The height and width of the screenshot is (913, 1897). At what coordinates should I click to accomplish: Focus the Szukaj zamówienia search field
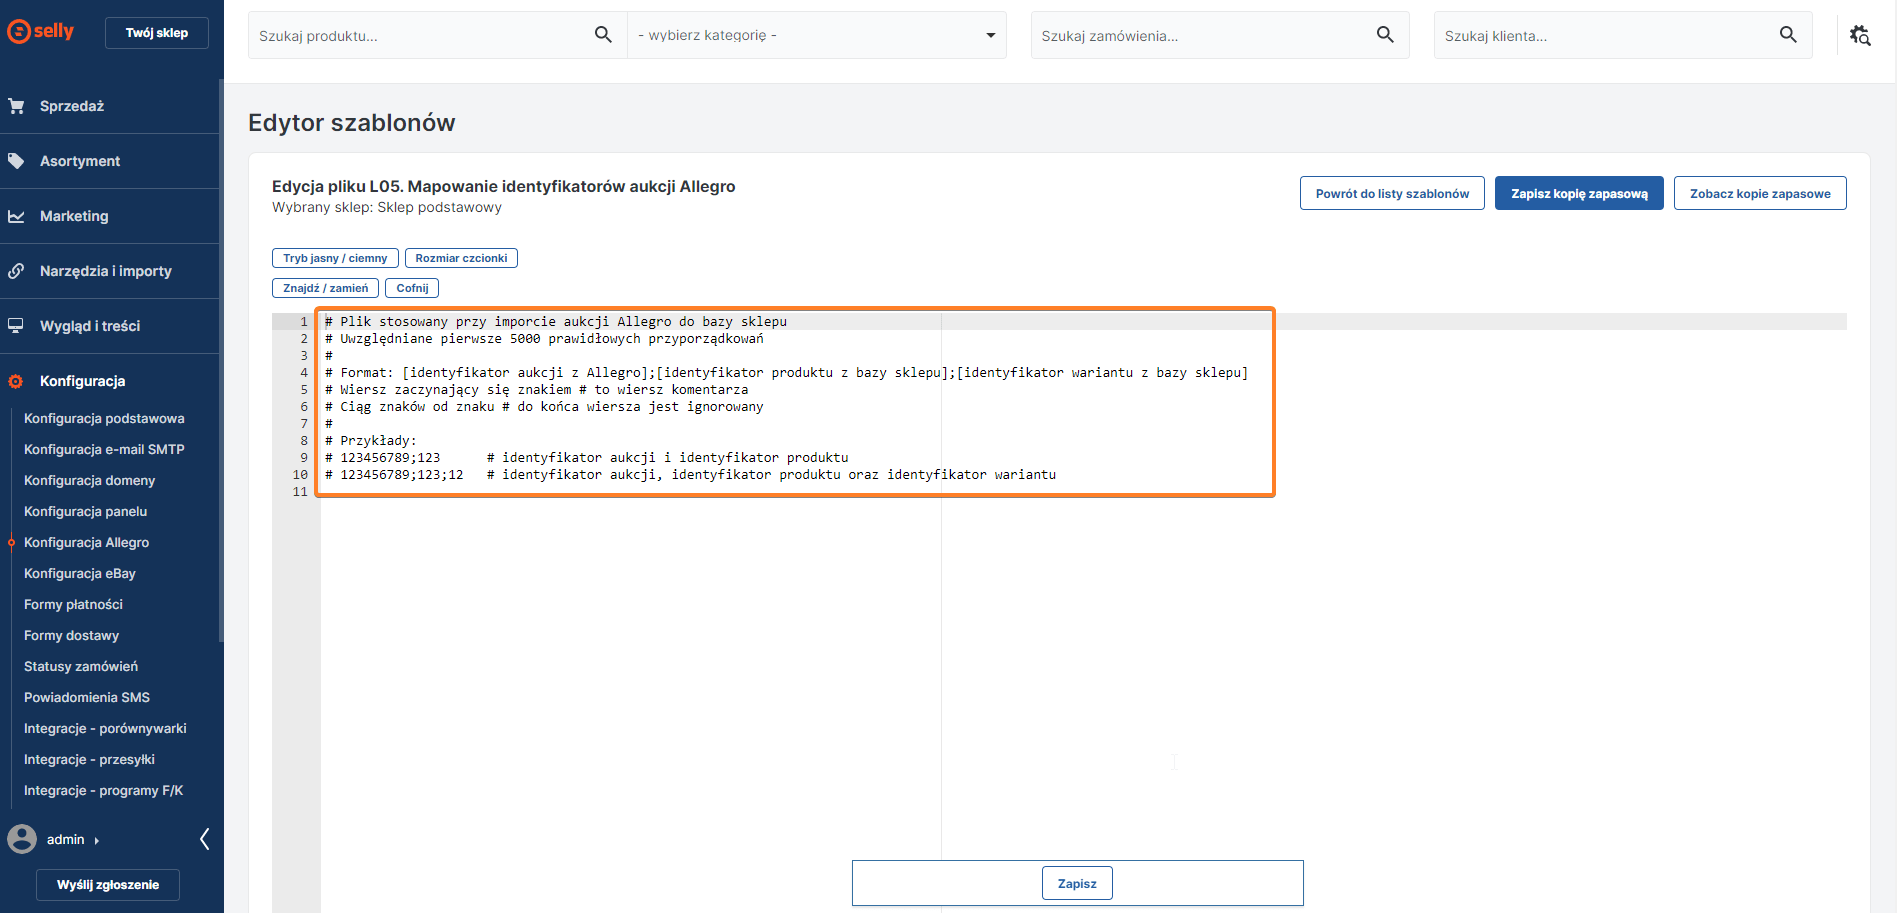point(1200,35)
